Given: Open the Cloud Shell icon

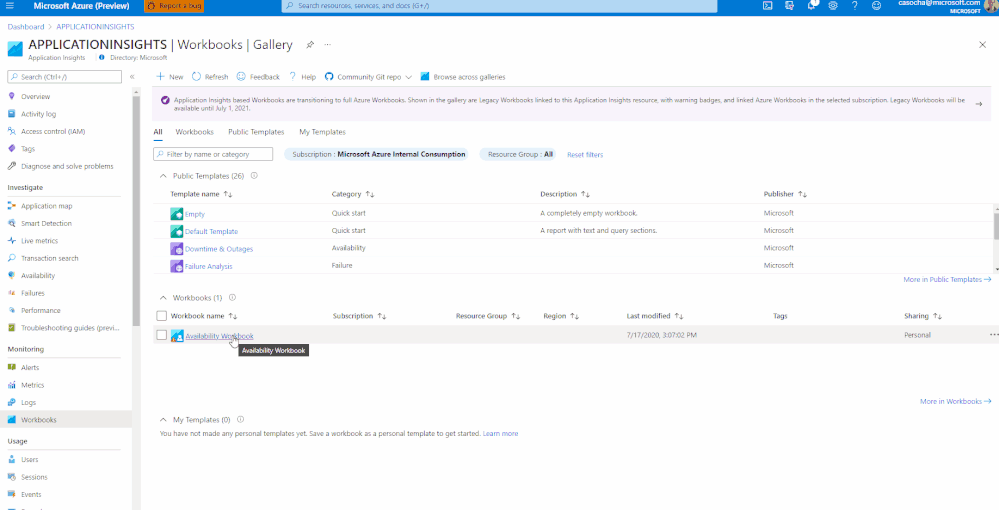Looking at the screenshot, I should [768, 6].
